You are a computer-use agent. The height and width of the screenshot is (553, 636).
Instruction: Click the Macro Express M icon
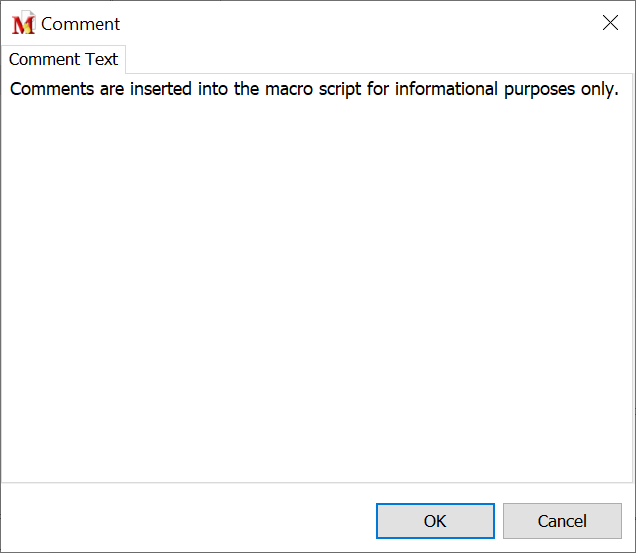point(23,24)
